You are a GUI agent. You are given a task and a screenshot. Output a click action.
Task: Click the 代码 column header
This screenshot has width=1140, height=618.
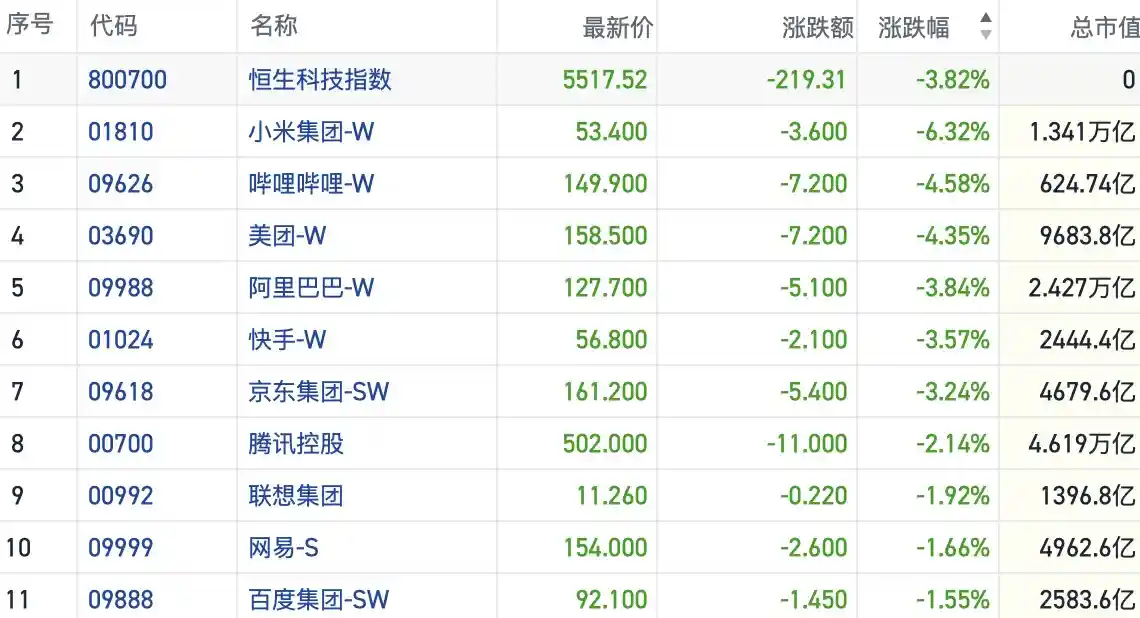click(113, 25)
